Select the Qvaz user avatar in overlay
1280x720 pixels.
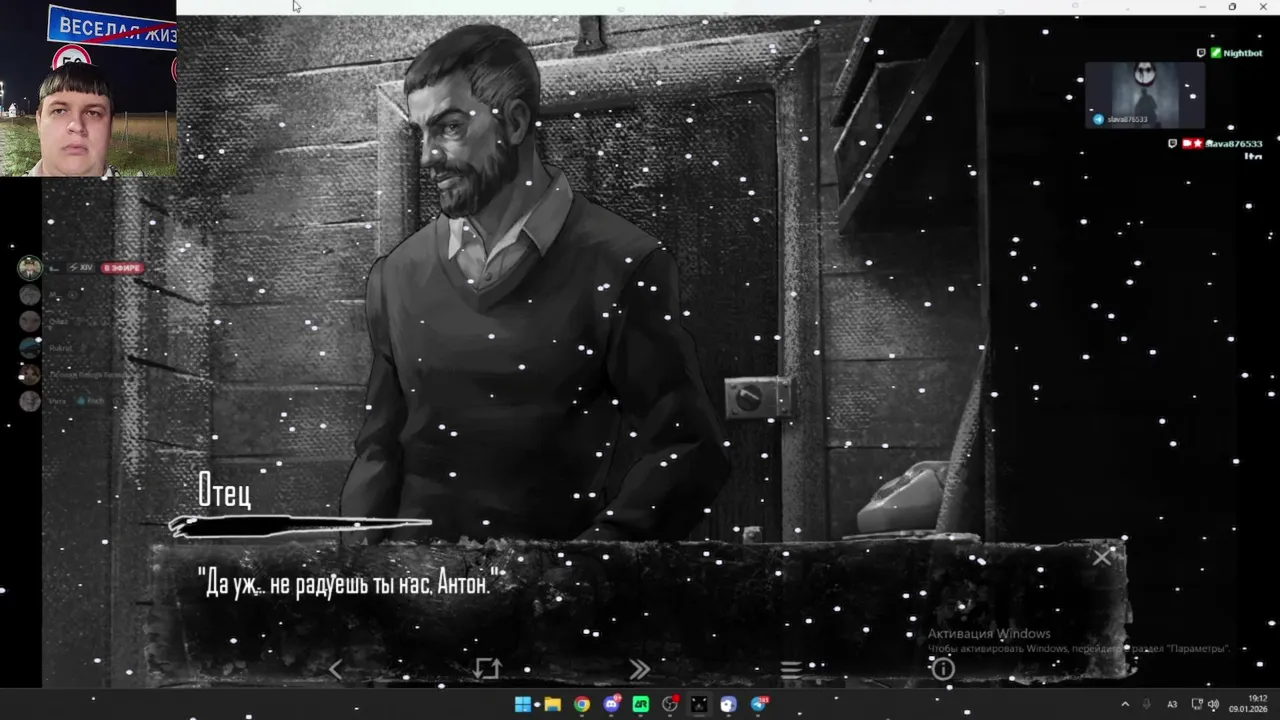pyautogui.click(x=30, y=321)
